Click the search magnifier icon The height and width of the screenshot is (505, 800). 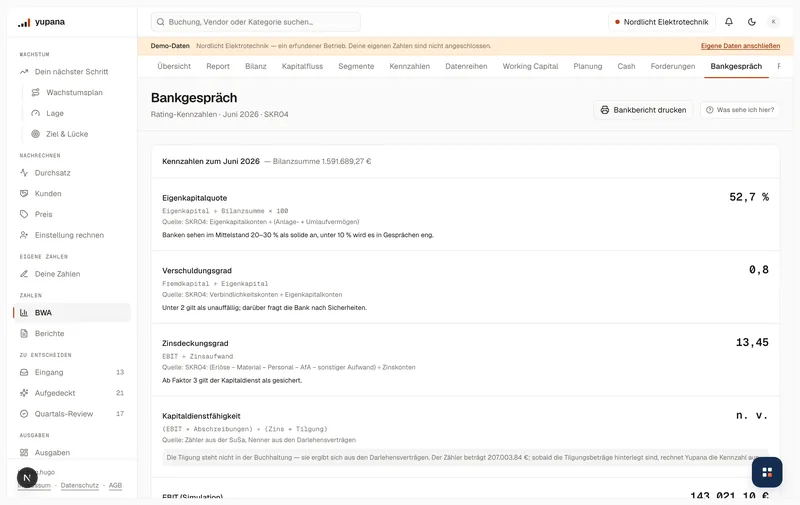pyautogui.click(x=161, y=22)
